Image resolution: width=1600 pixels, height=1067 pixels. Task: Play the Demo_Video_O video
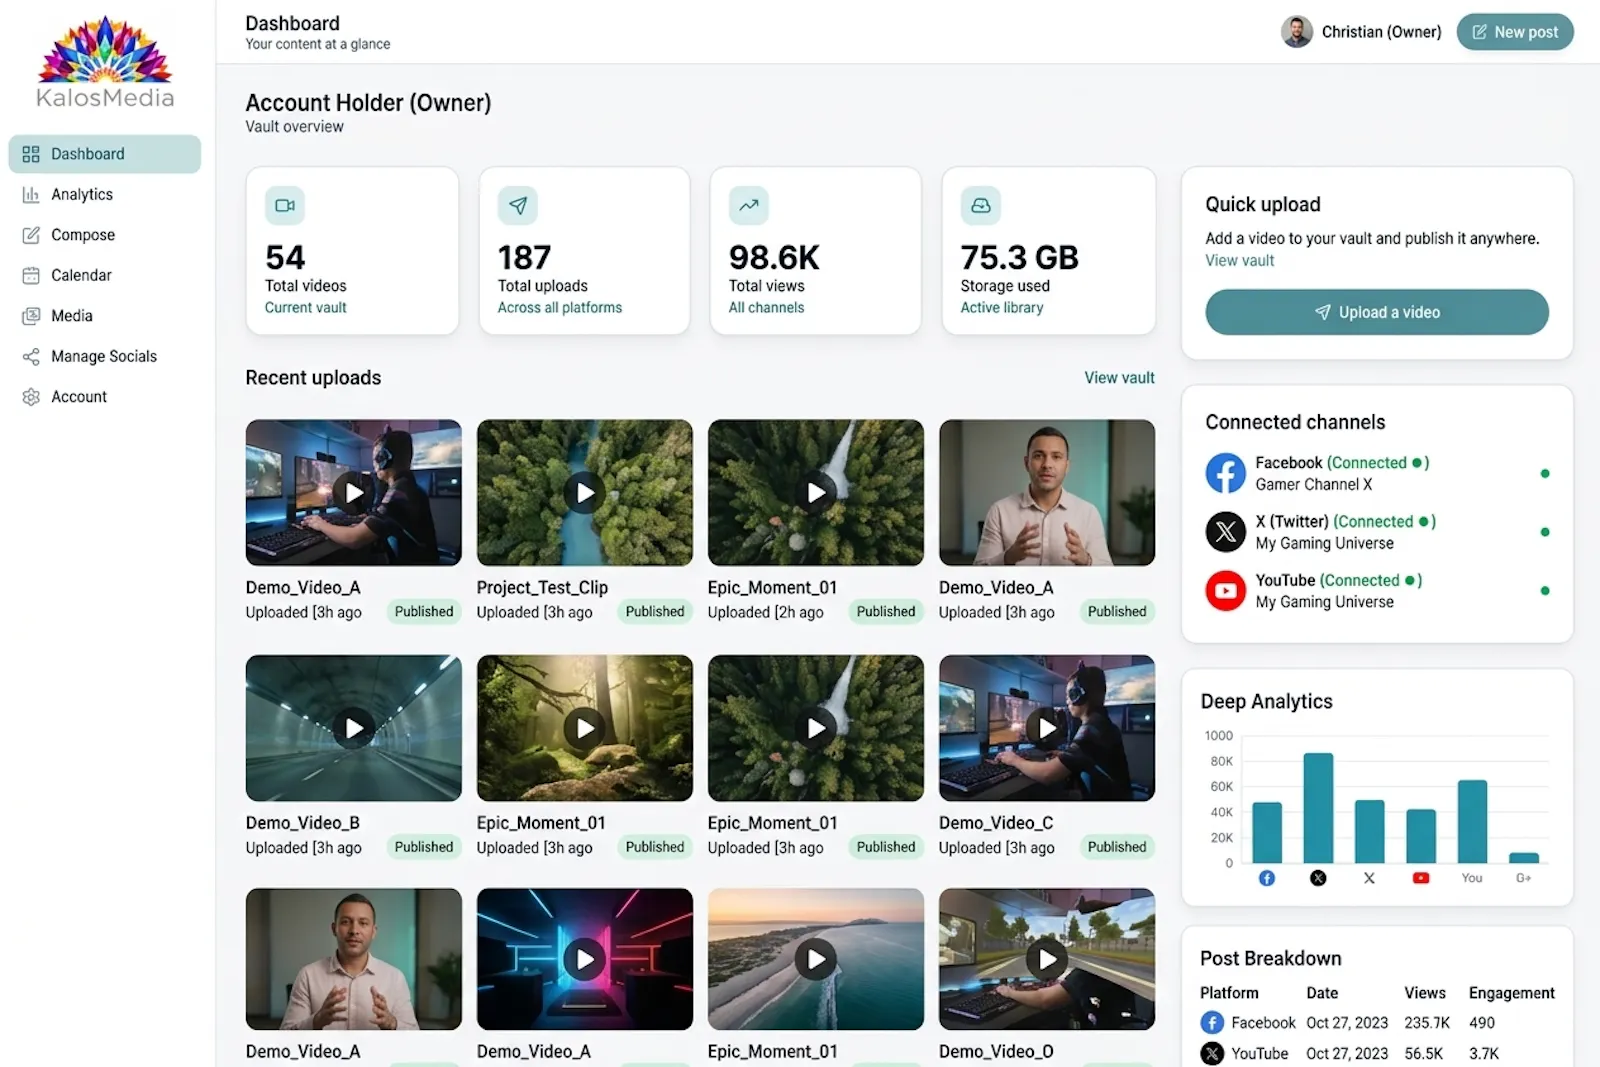point(1047,960)
